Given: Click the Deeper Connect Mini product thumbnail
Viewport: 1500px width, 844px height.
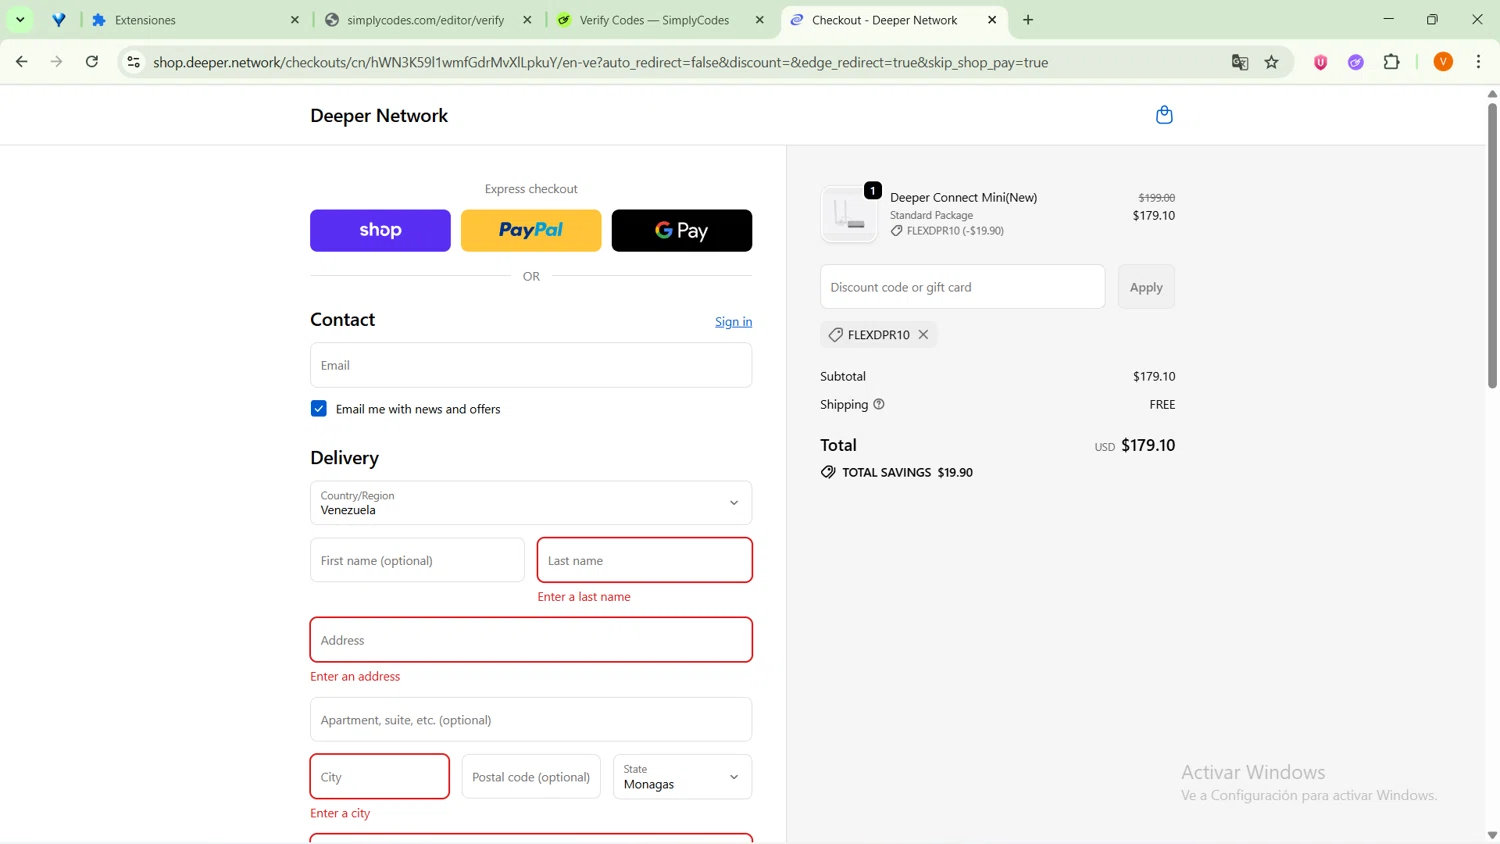Looking at the screenshot, I should tap(849, 213).
